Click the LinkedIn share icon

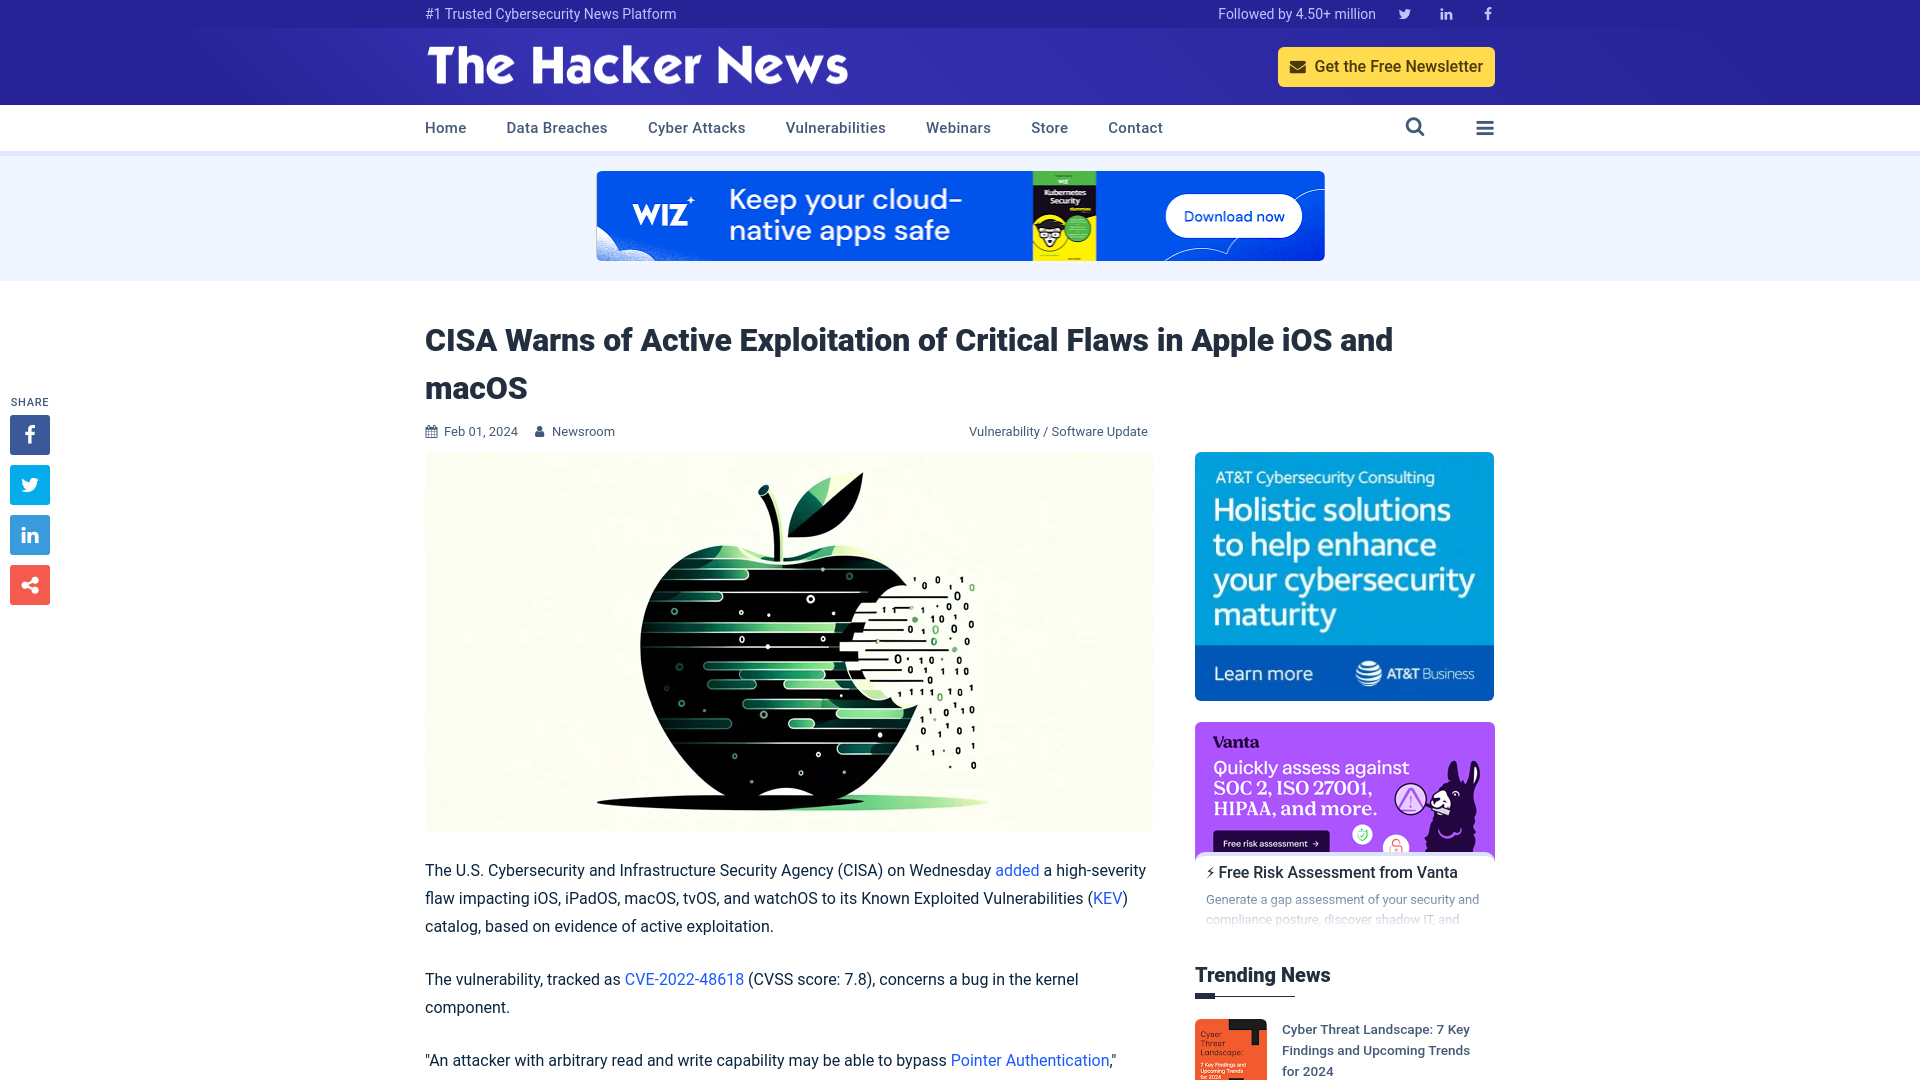[29, 534]
